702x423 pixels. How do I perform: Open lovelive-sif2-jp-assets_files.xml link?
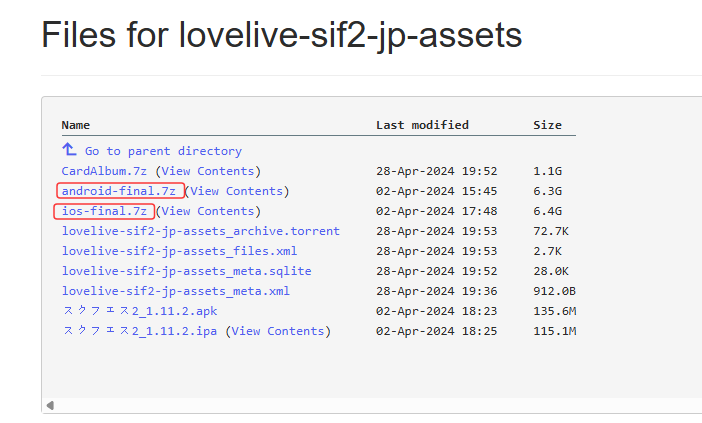coord(179,251)
